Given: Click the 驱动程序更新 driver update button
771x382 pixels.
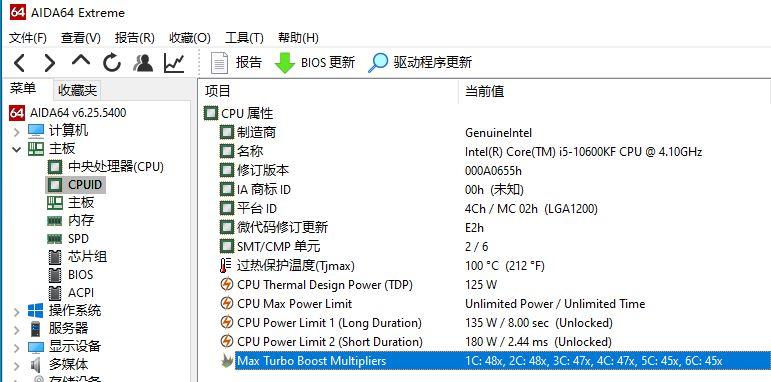Looking at the screenshot, I should (420, 63).
